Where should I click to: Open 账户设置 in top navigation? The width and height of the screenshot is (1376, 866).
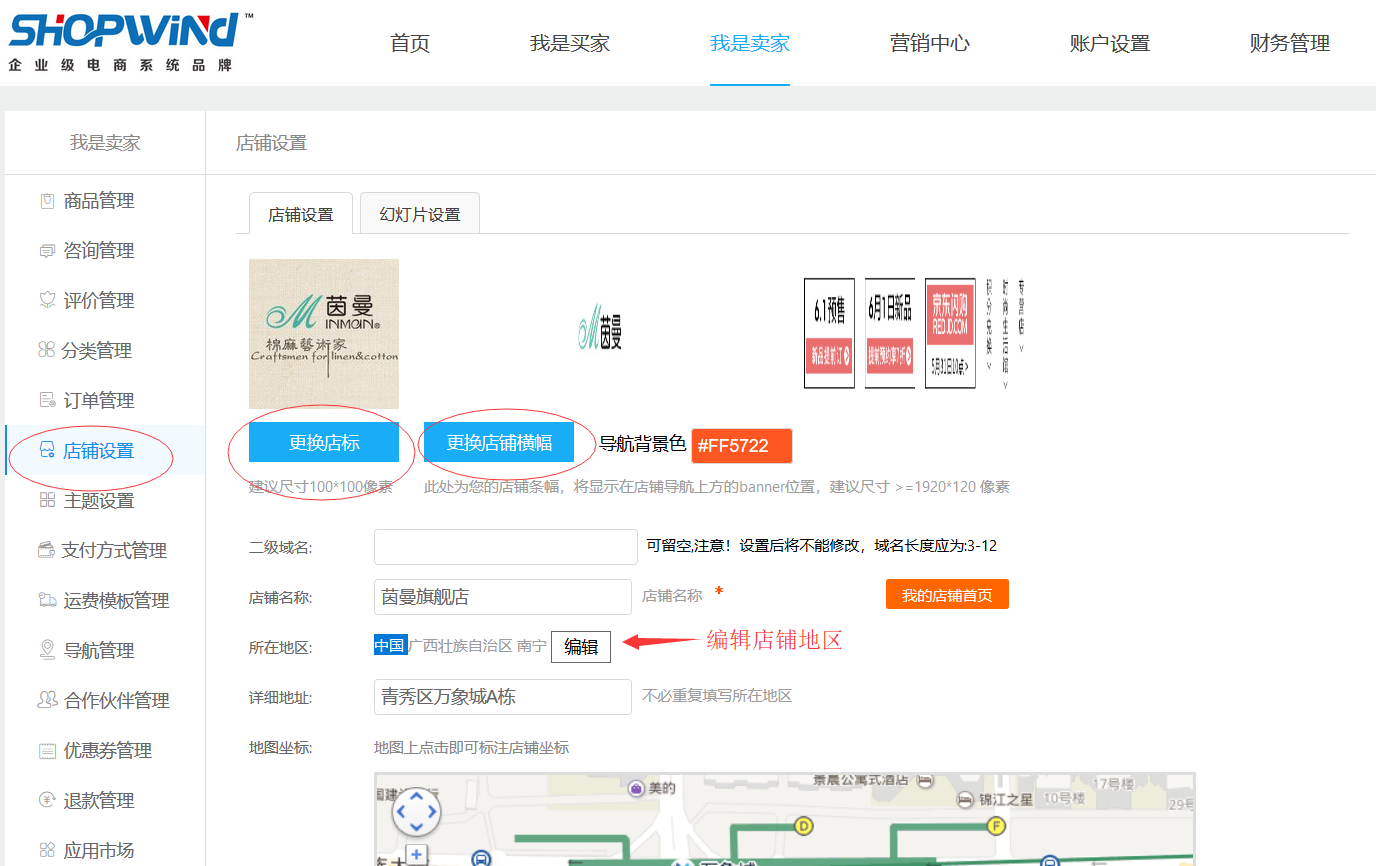1110,43
